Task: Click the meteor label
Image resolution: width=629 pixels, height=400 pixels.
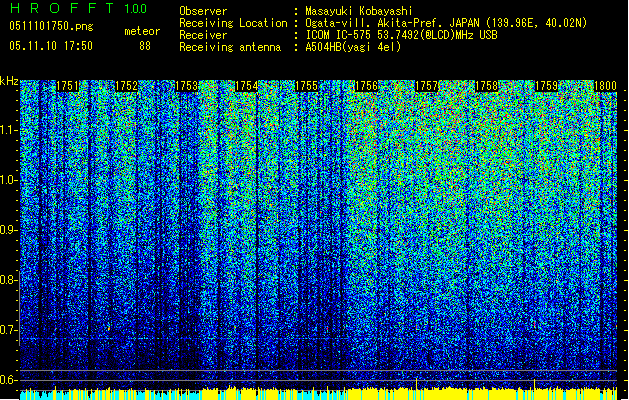Action: [142, 31]
